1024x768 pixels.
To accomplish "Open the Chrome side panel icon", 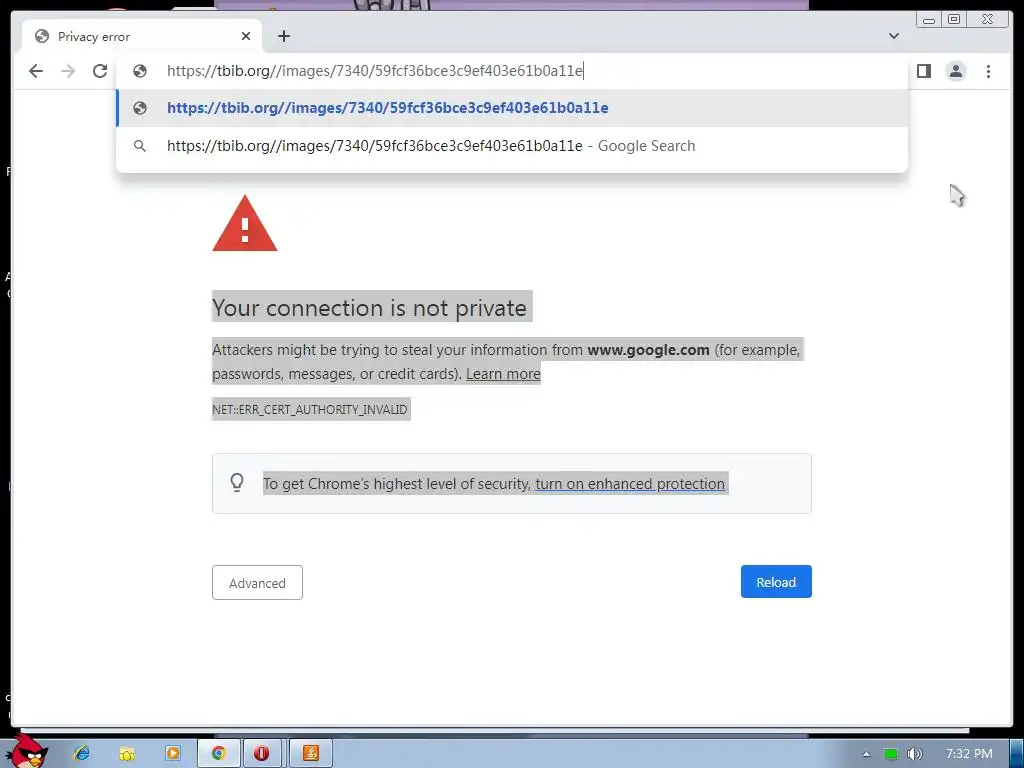I will 924,71.
